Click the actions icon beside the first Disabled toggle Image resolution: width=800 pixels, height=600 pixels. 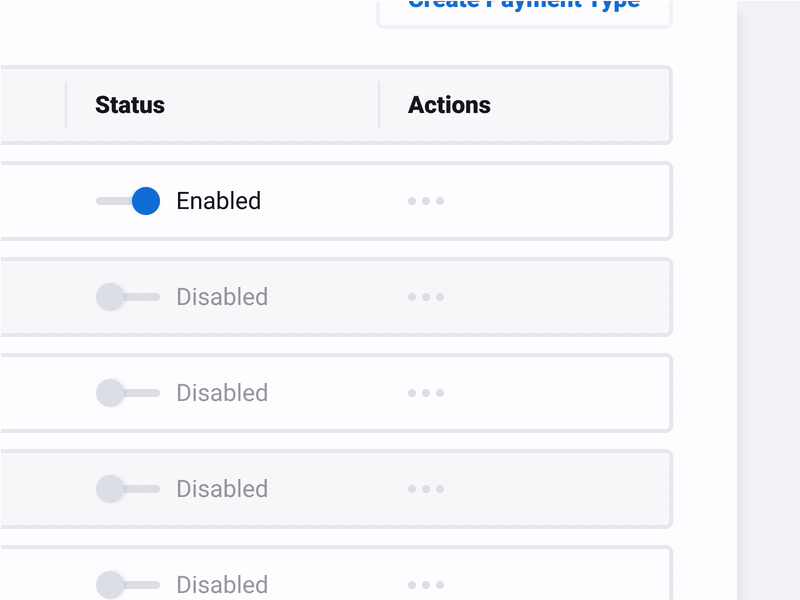pyautogui.click(x=427, y=296)
